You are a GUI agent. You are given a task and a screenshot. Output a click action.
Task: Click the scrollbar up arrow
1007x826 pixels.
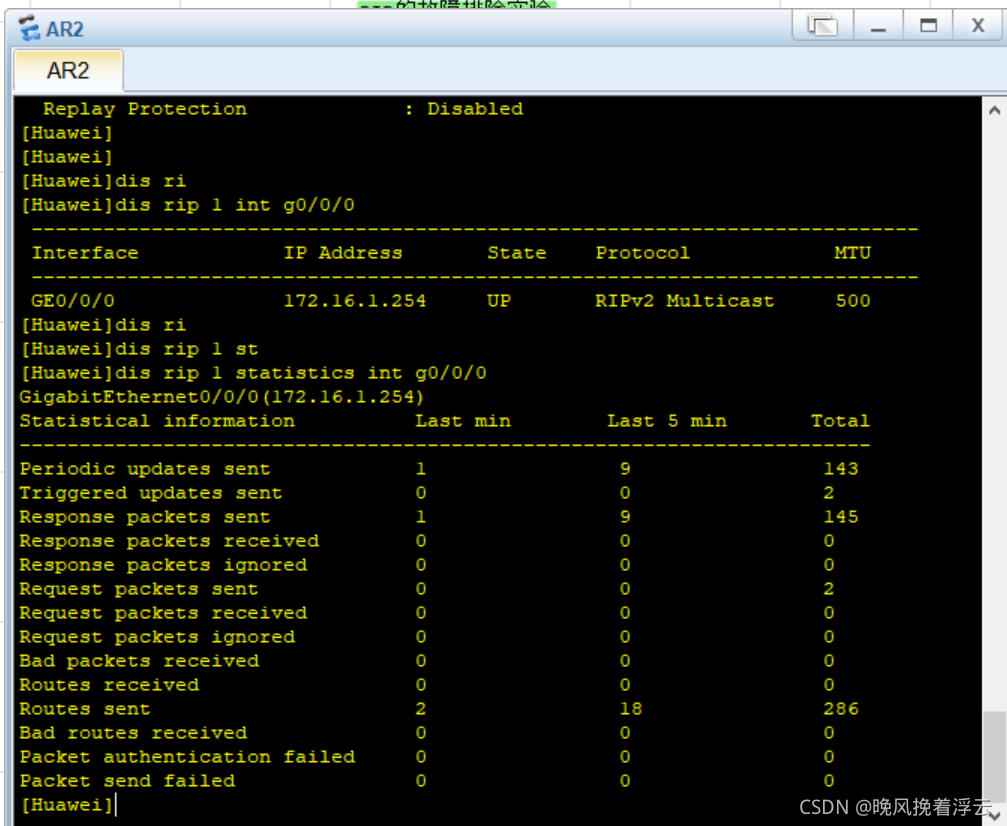[994, 110]
